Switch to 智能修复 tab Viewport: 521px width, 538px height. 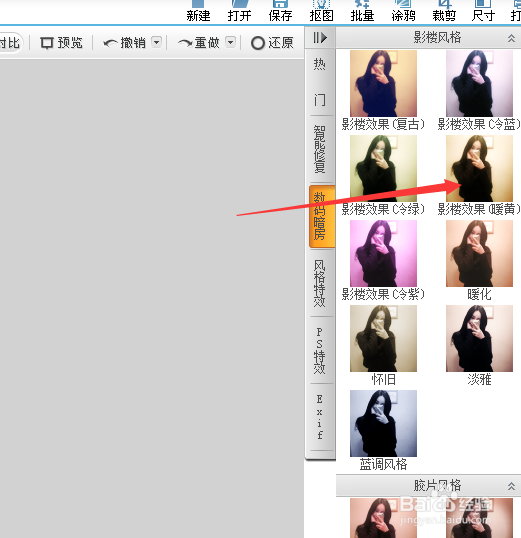(x=320, y=149)
